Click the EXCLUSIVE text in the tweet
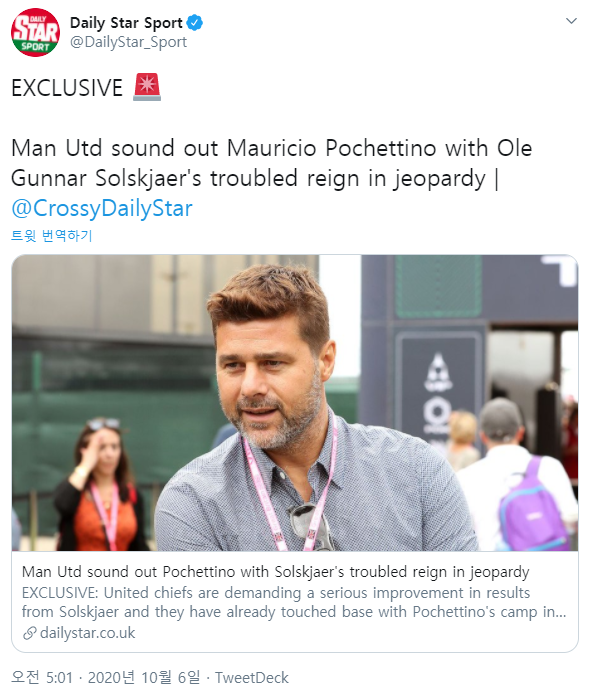 click(x=67, y=88)
